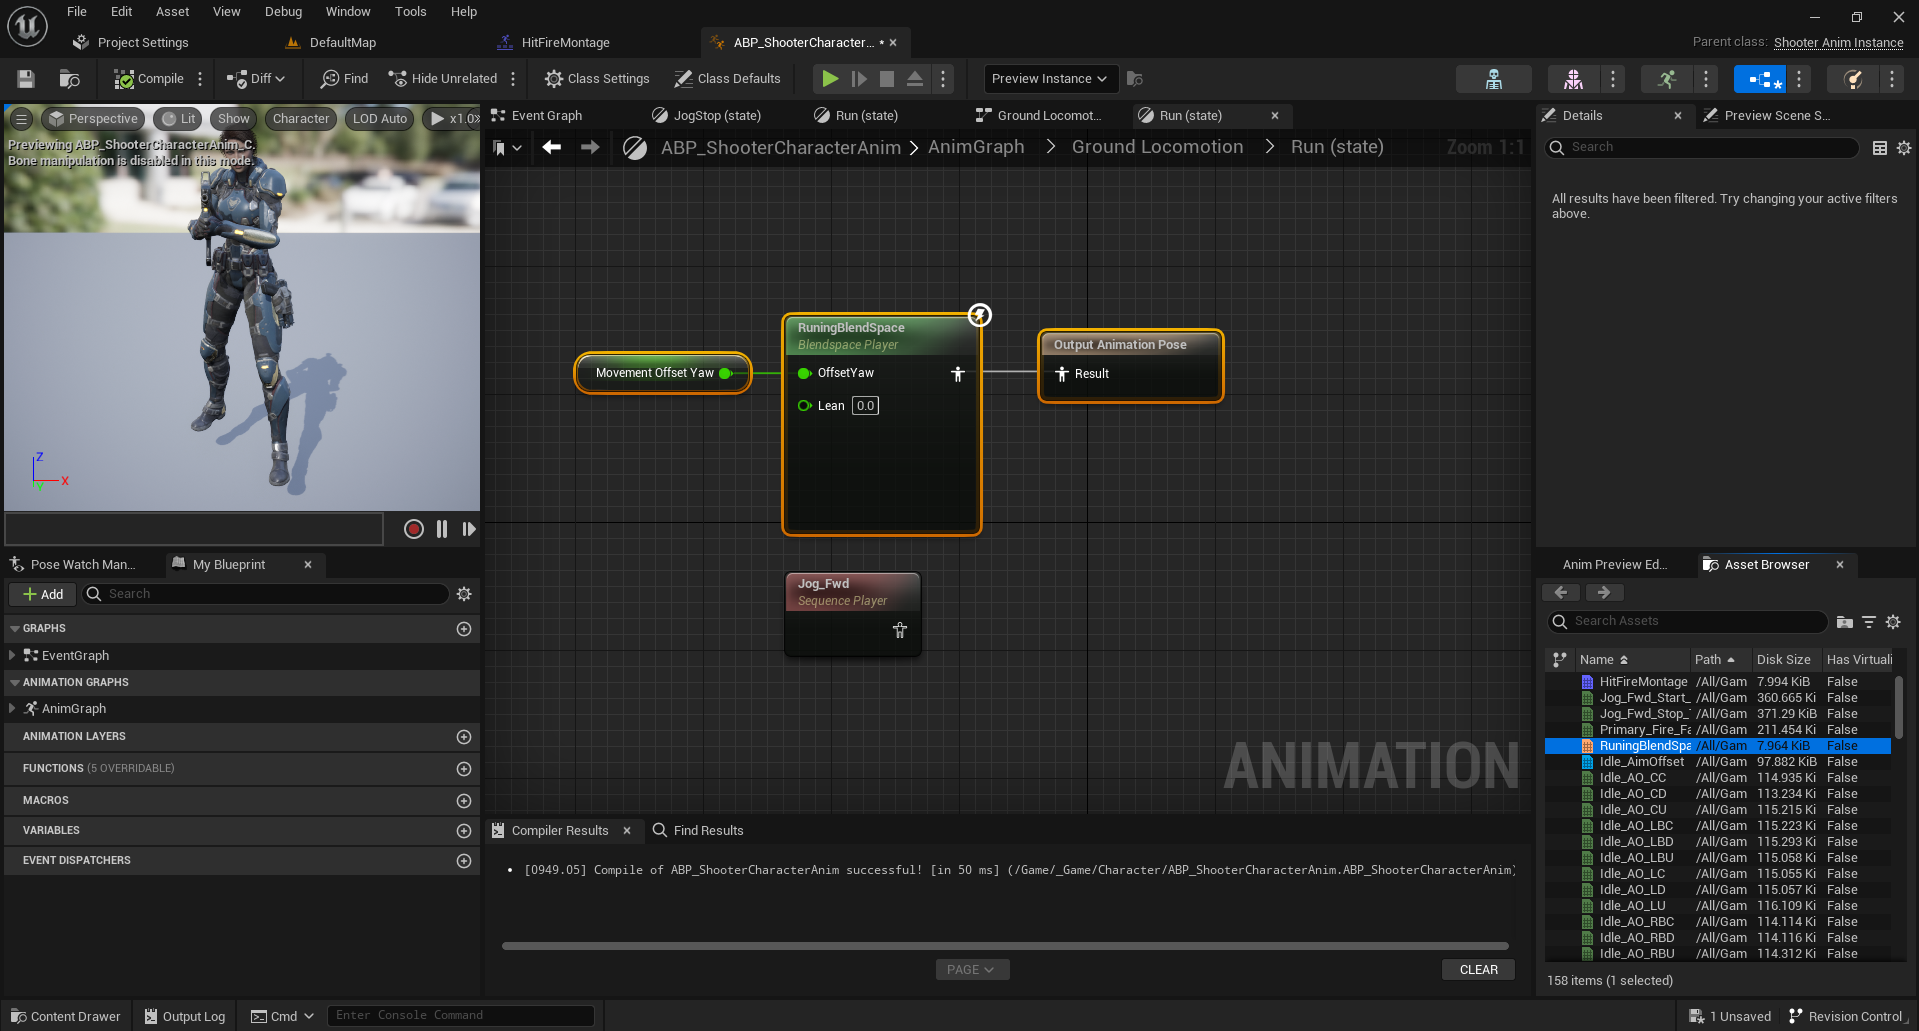Click the Lean value input field

click(865, 406)
